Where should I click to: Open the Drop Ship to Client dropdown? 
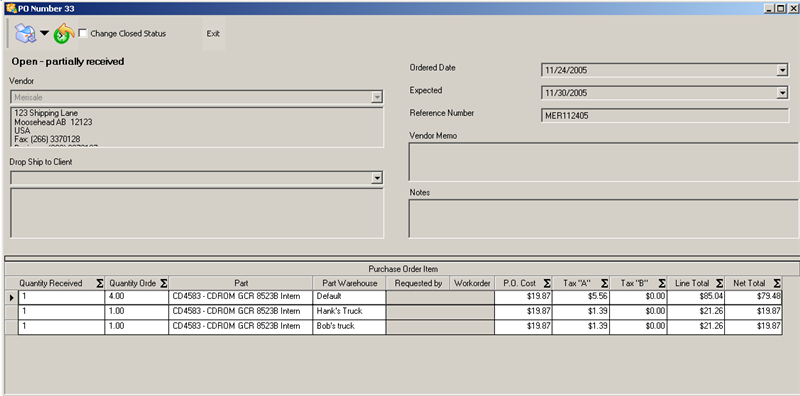[377, 178]
